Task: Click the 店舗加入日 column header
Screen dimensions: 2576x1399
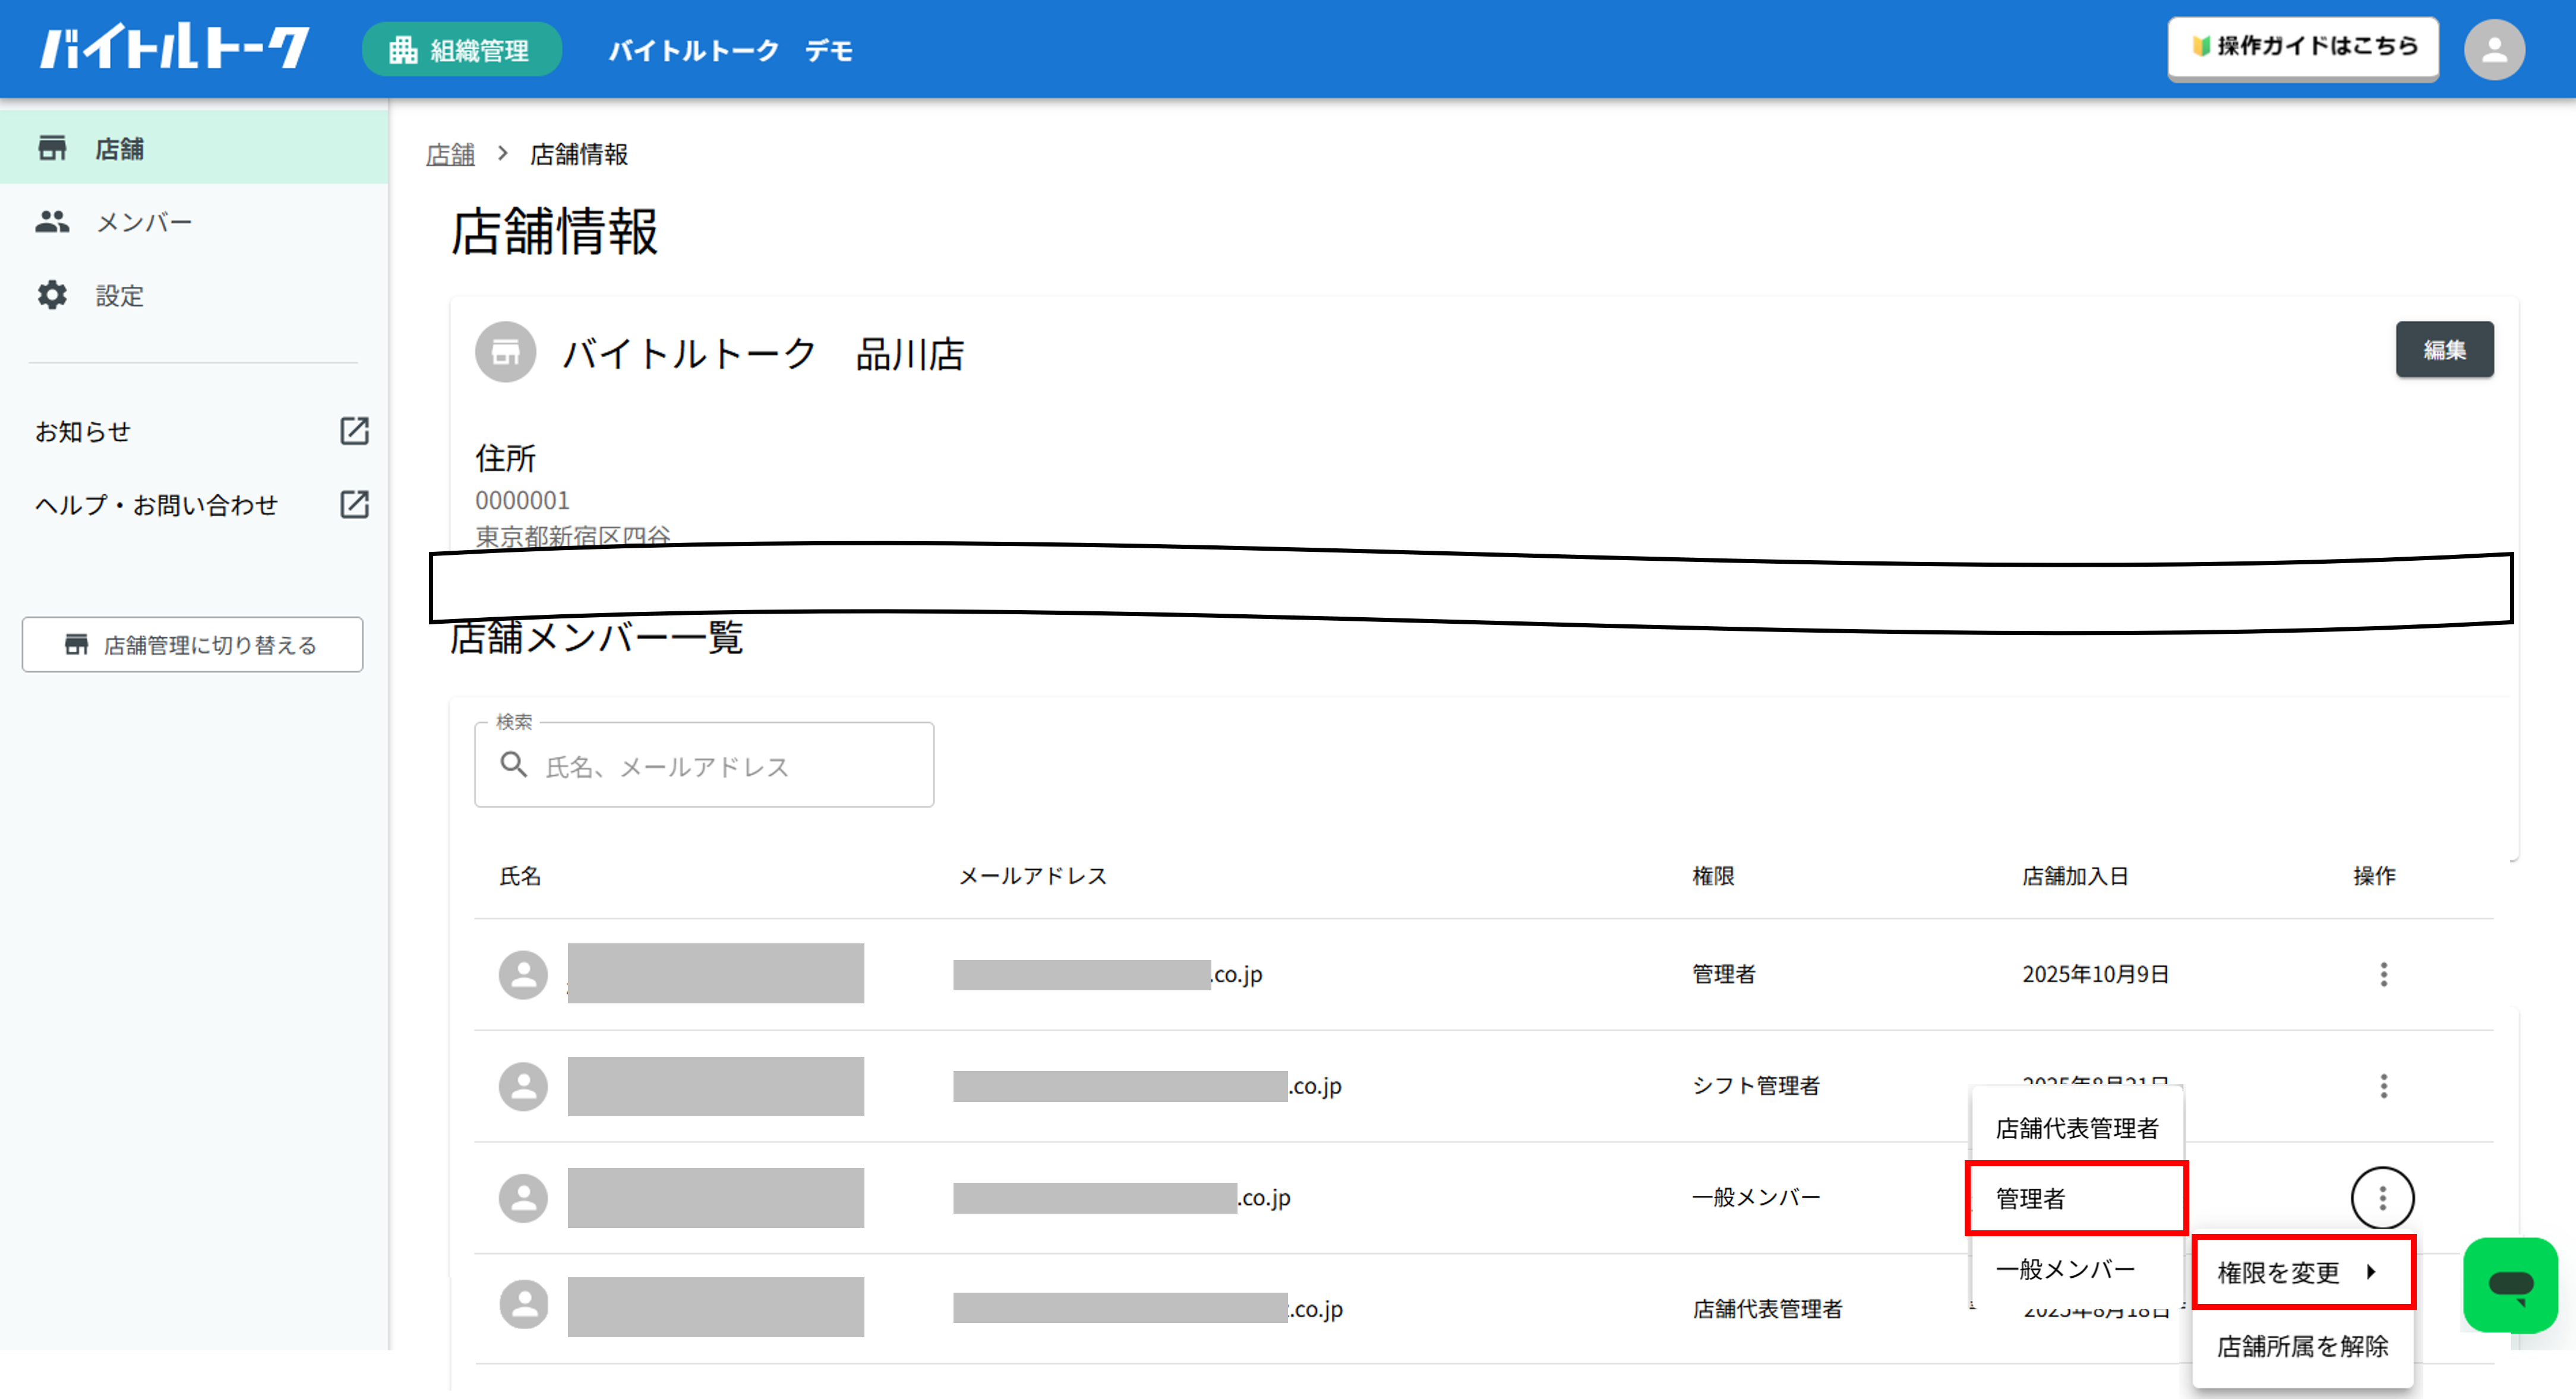Action: (2074, 876)
